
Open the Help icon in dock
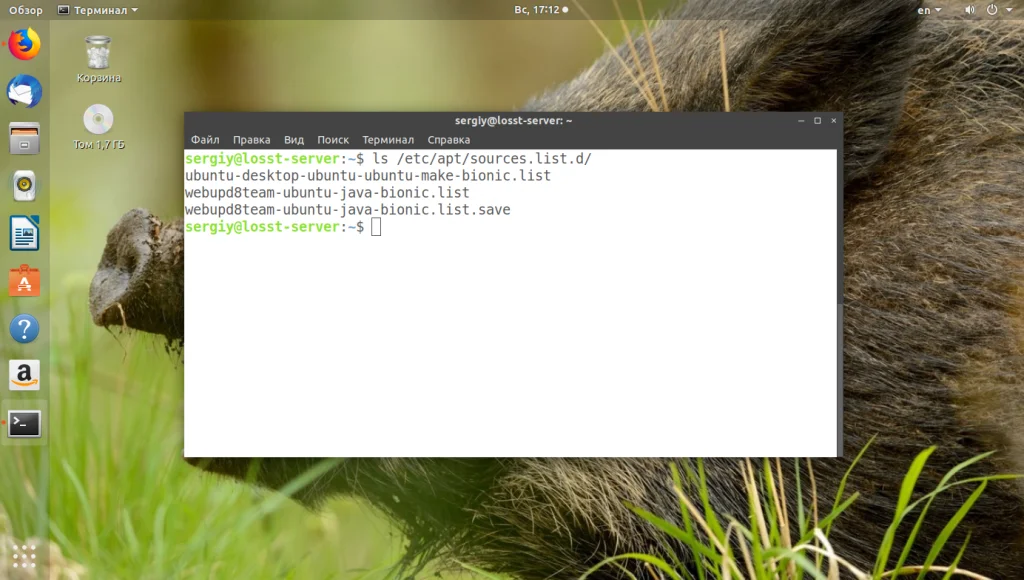point(24,329)
